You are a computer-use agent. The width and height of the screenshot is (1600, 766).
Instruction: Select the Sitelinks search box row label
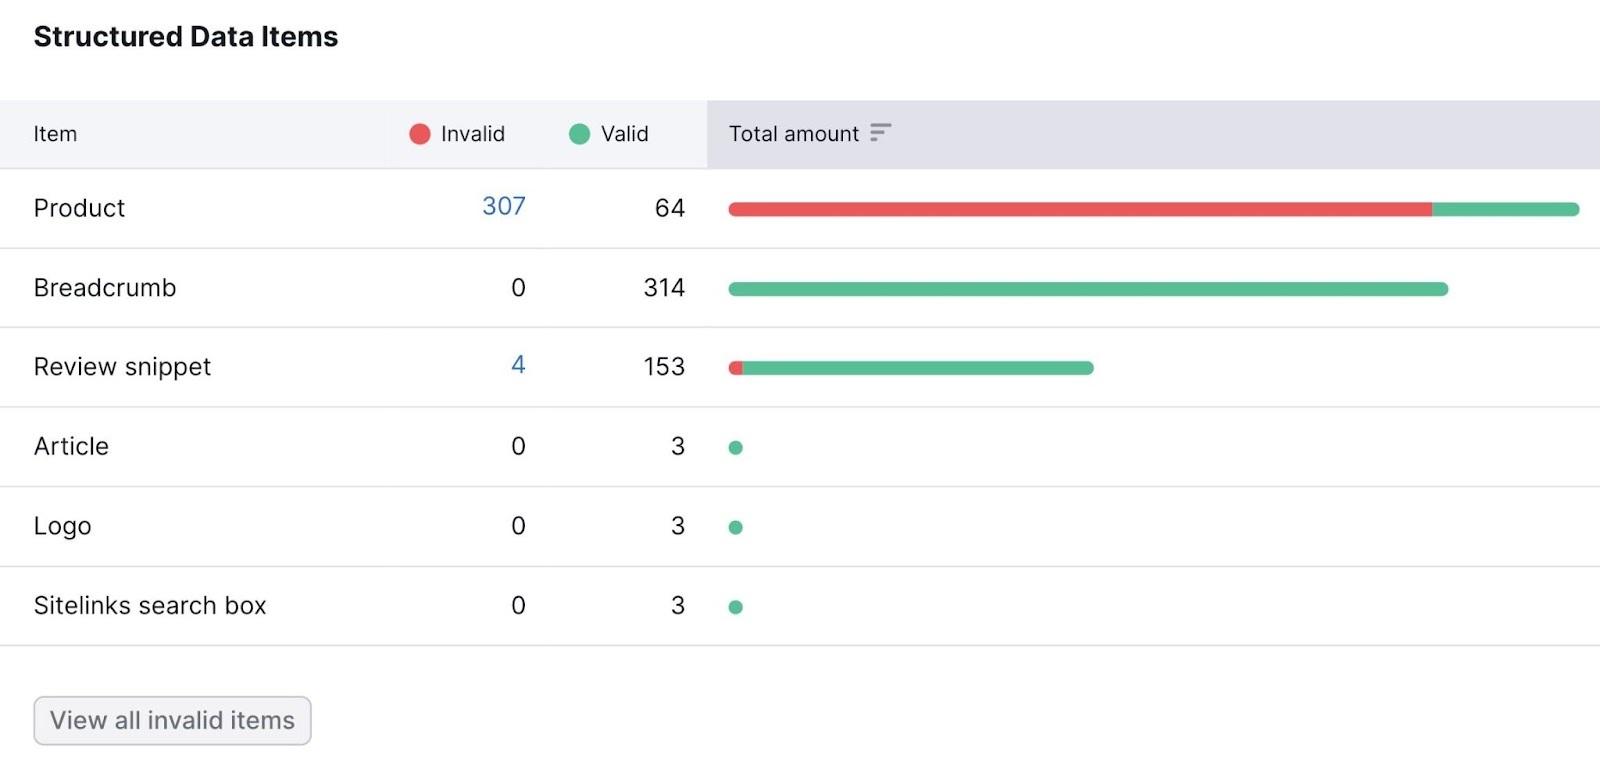pos(150,606)
